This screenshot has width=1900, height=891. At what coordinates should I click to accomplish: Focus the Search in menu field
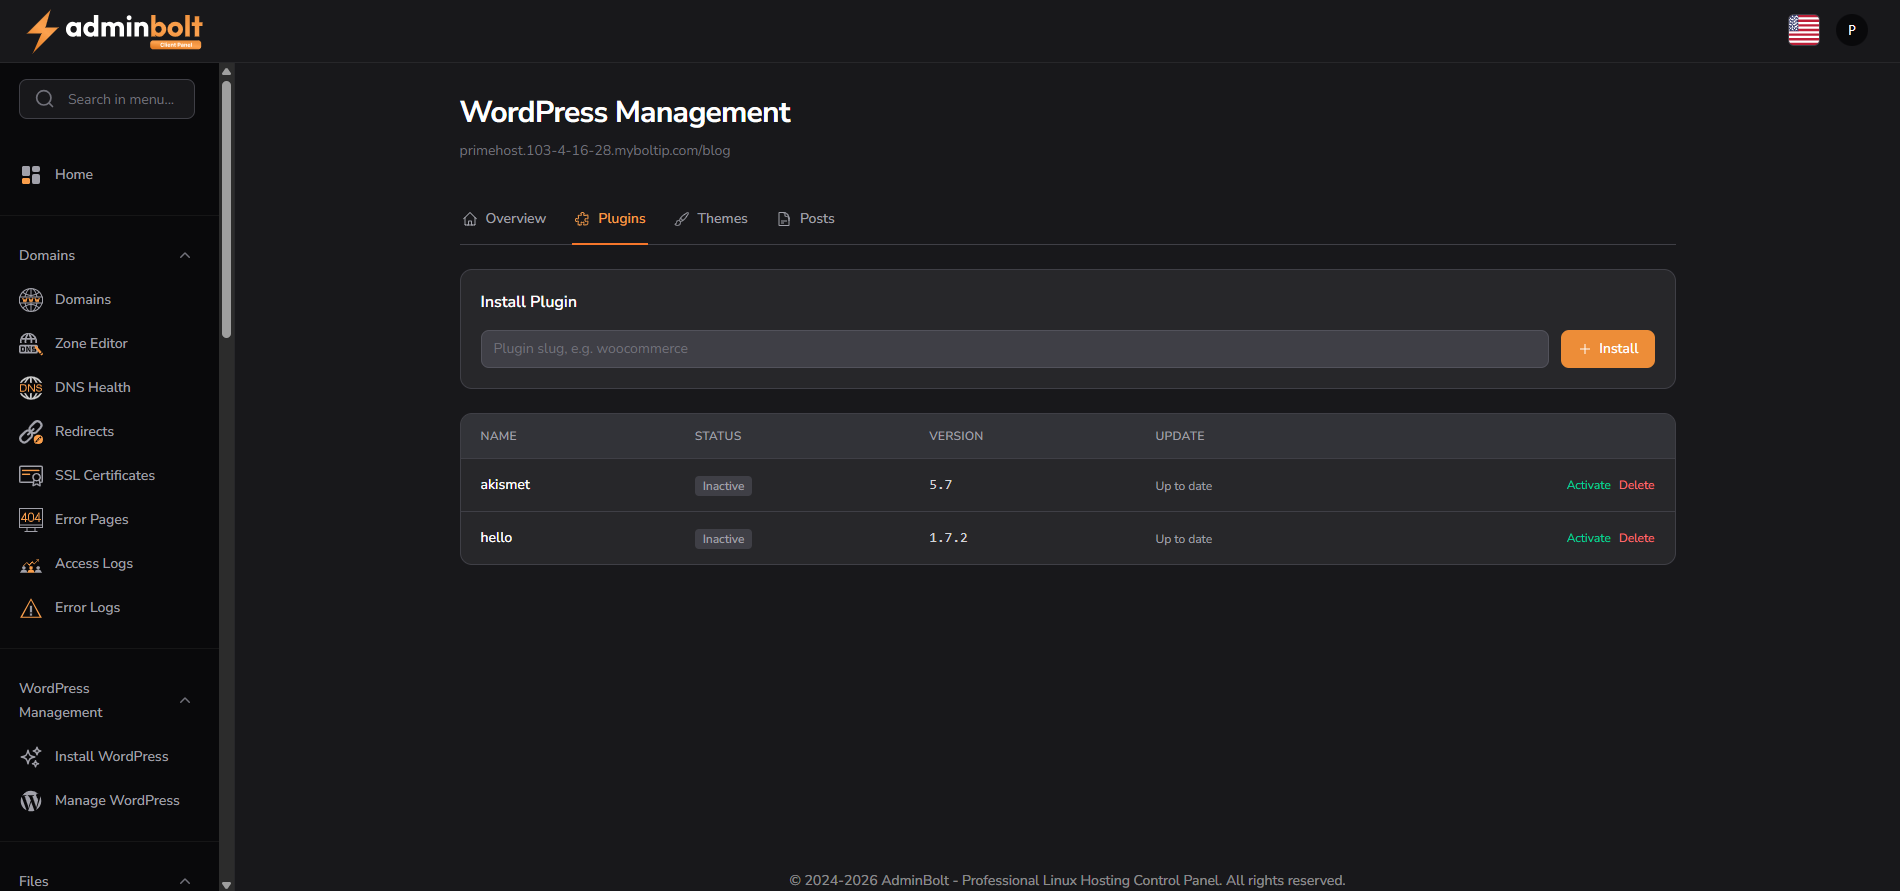107,99
